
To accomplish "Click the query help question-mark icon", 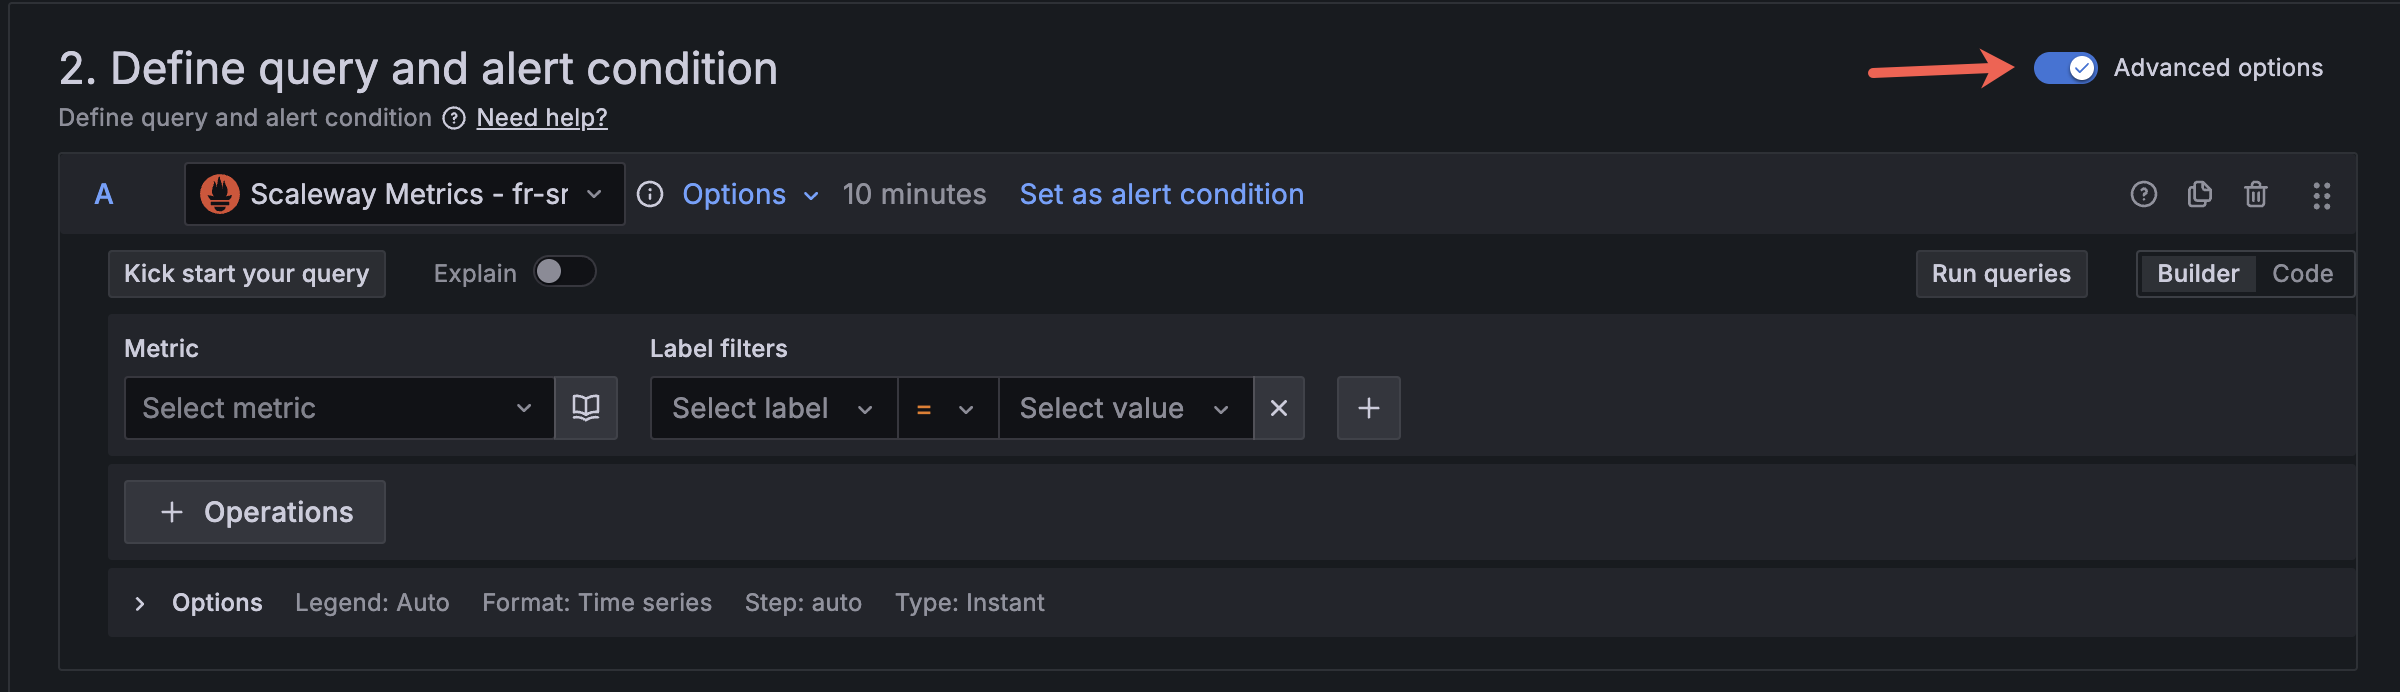I will (x=2143, y=194).
